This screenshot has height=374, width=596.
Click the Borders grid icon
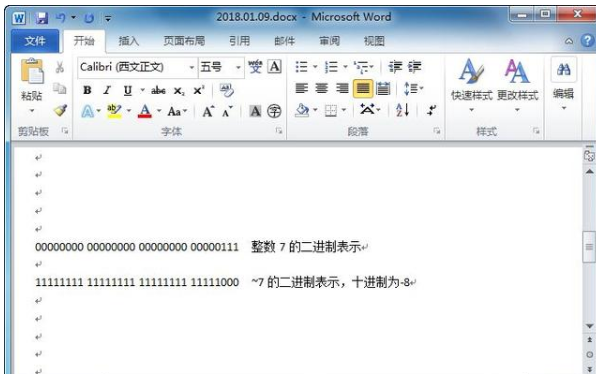coord(331,111)
